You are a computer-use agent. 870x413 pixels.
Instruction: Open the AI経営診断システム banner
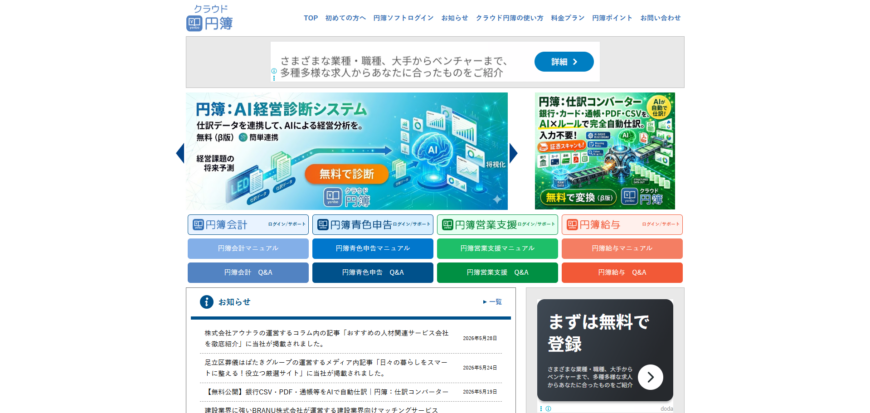[x=347, y=151]
